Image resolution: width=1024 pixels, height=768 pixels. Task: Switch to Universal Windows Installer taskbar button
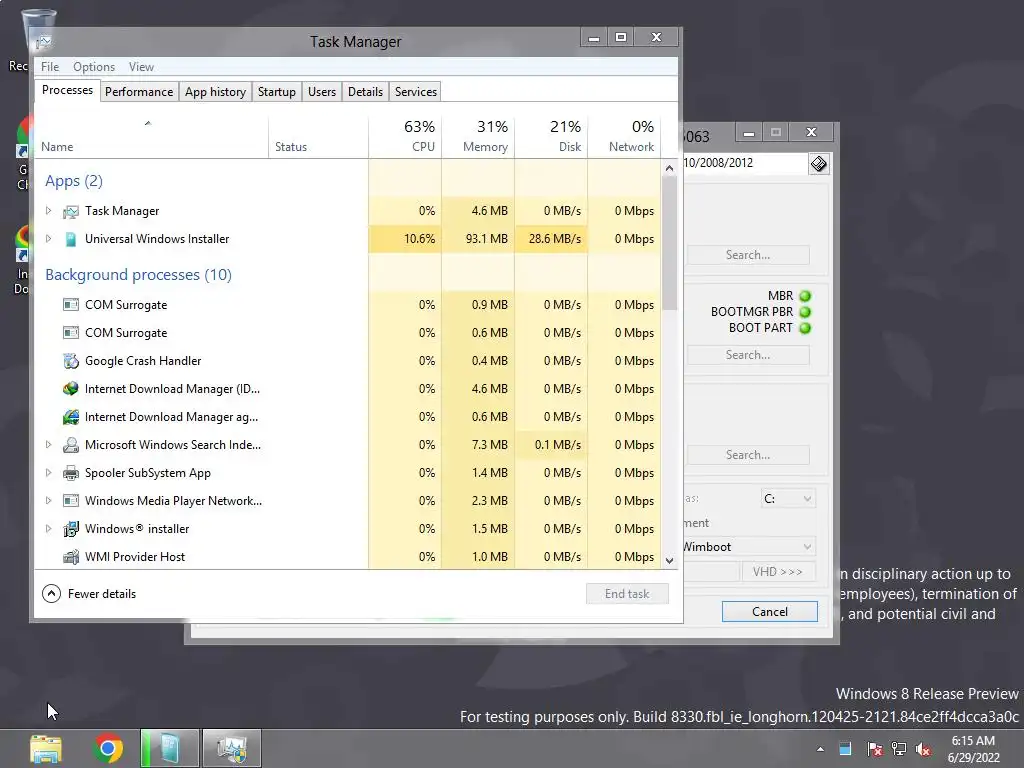170,748
